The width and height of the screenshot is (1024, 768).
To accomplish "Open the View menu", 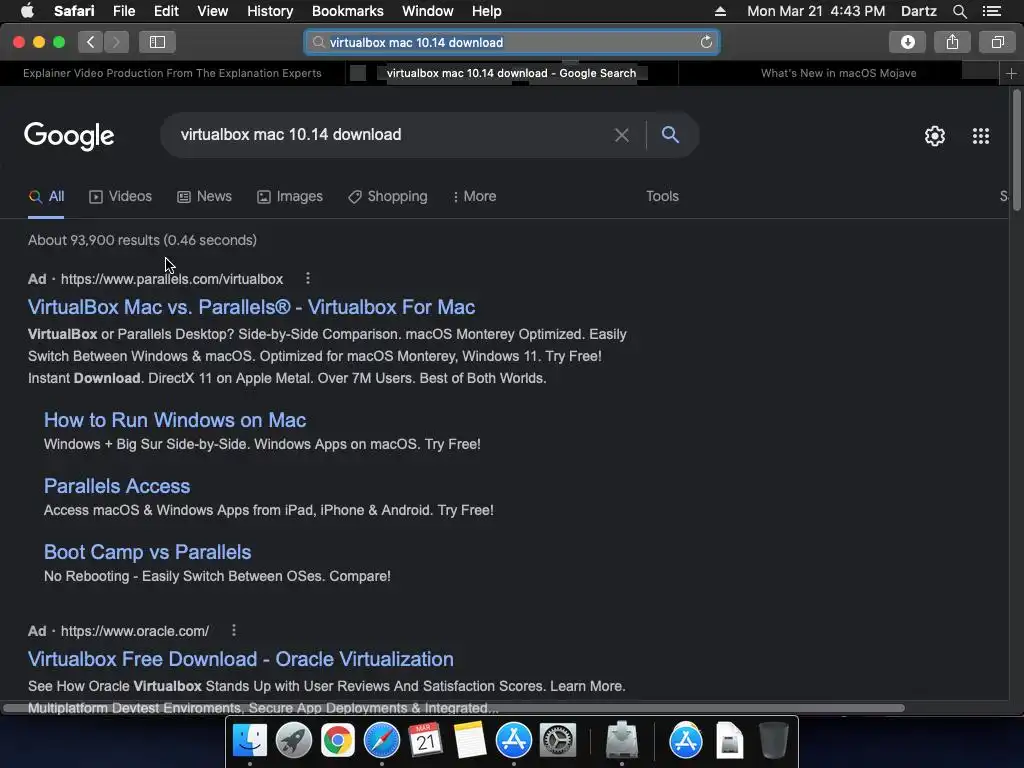I will pos(212,11).
